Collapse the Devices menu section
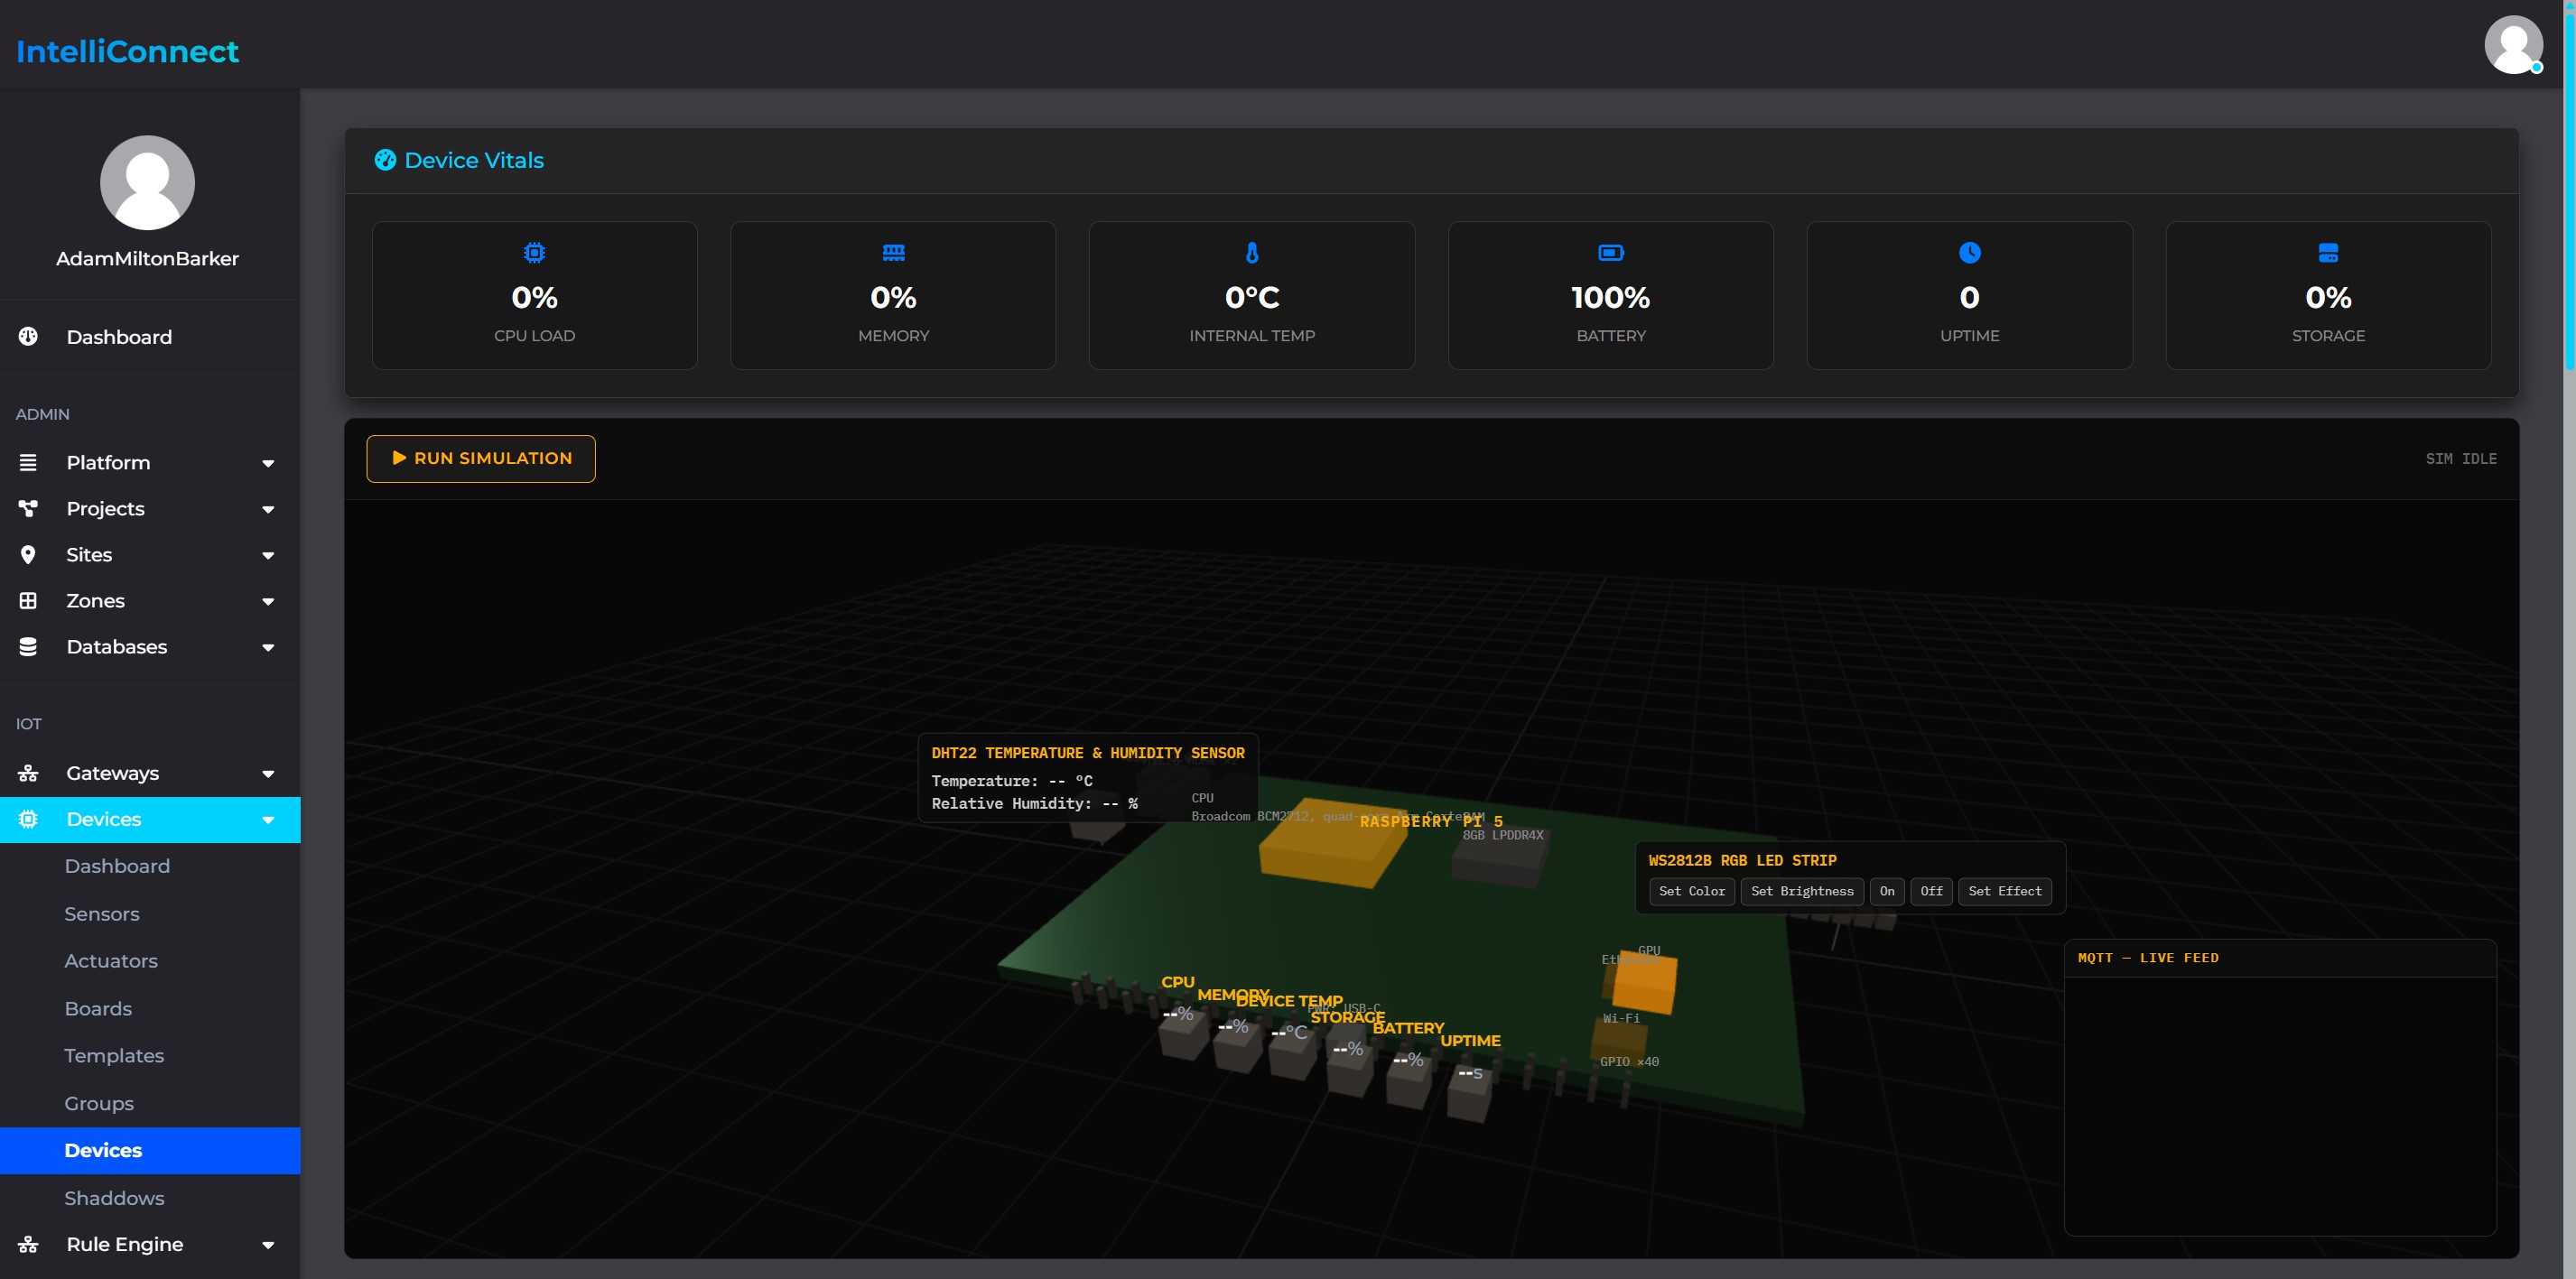2576x1279 pixels. 150,819
